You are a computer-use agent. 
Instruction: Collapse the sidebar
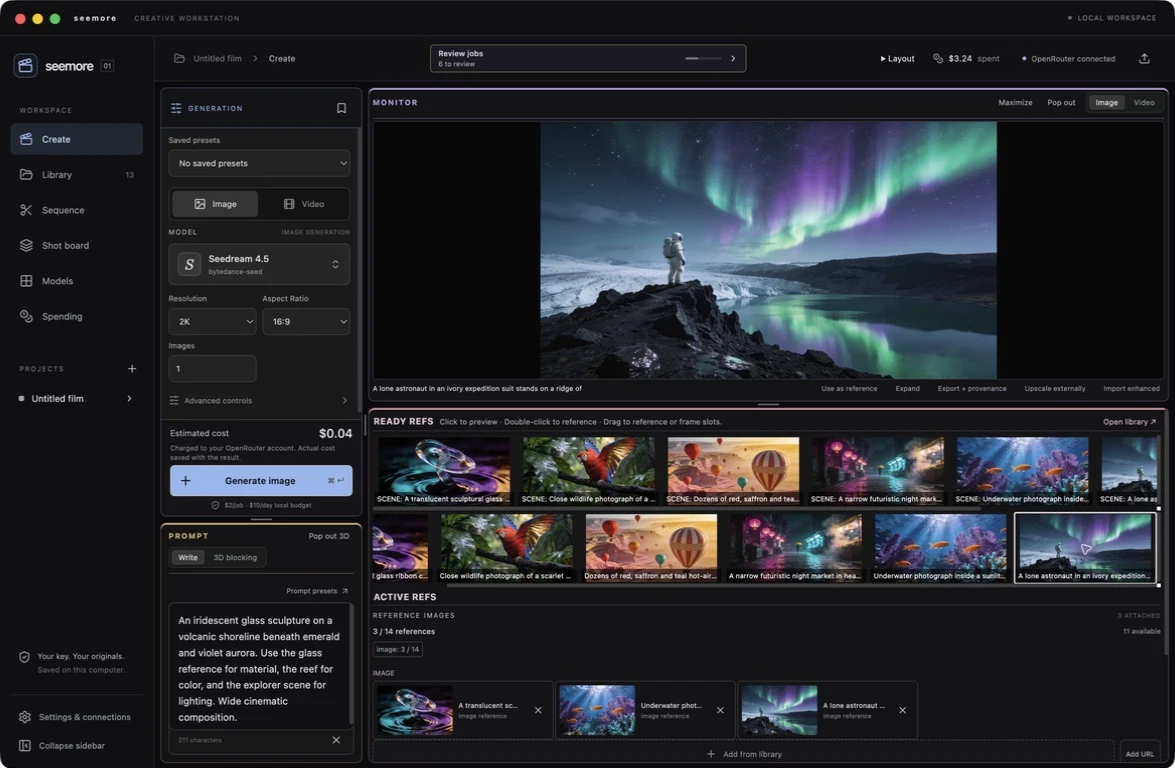62,746
